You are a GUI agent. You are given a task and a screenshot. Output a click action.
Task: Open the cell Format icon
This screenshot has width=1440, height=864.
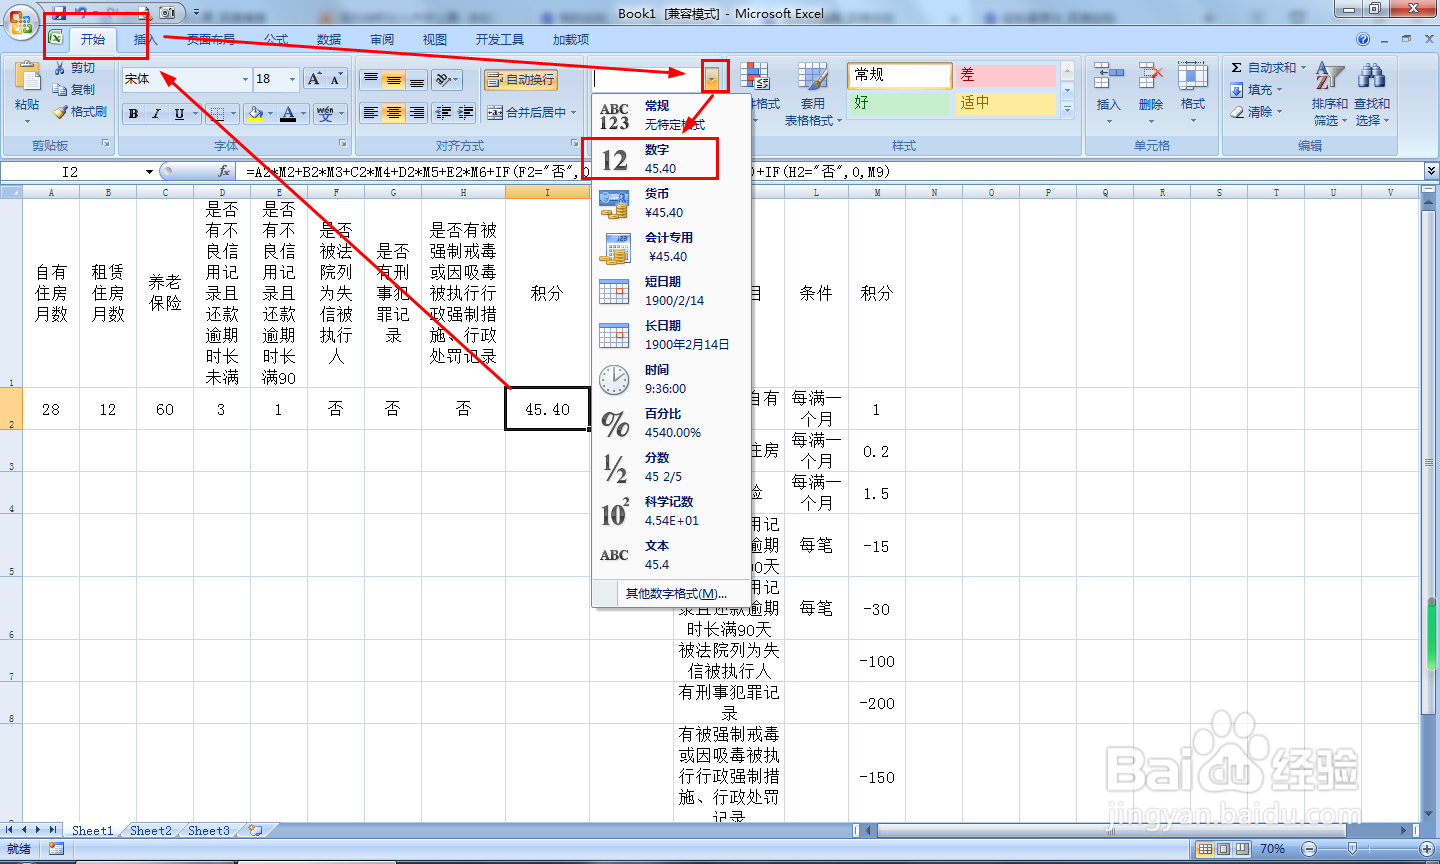point(1193,77)
